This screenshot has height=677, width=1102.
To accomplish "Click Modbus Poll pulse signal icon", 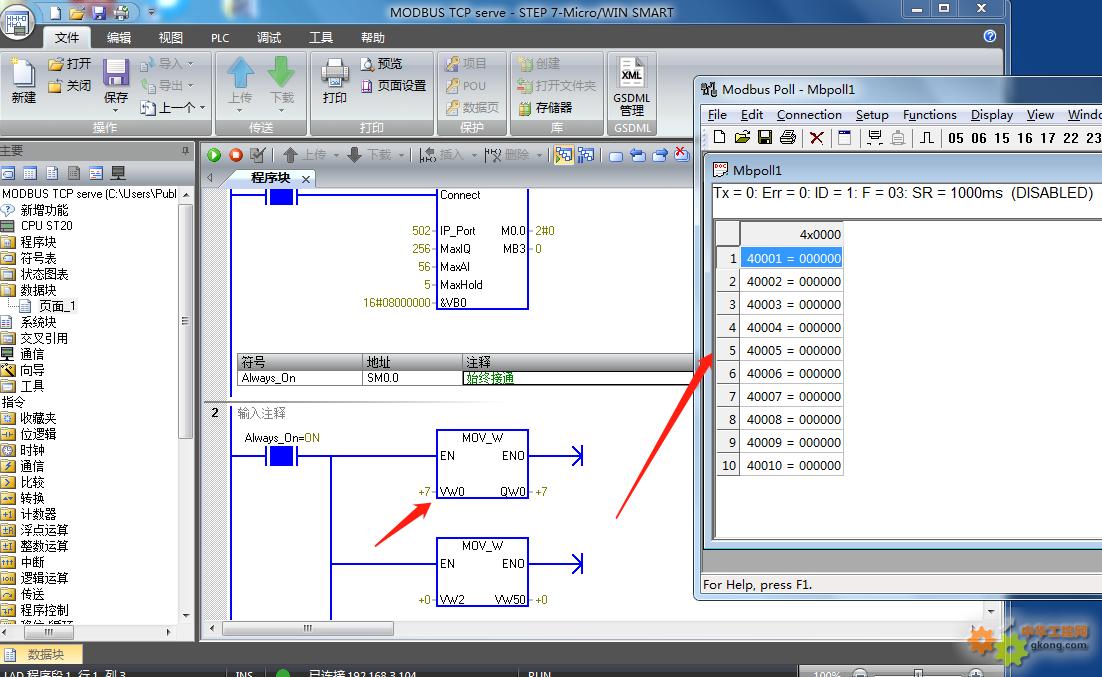I will (x=927, y=138).
